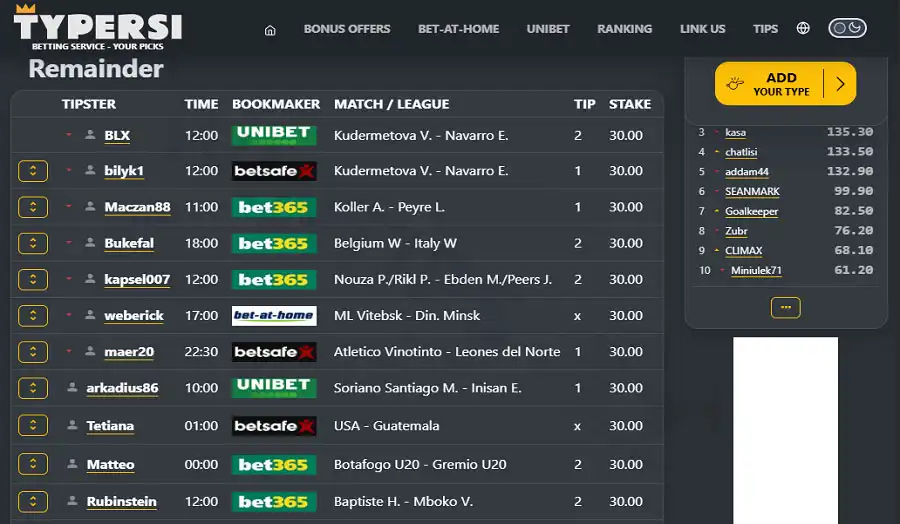900x524 pixels.
Task: Select match USA - Guatemala
Action: click(386, 426)
